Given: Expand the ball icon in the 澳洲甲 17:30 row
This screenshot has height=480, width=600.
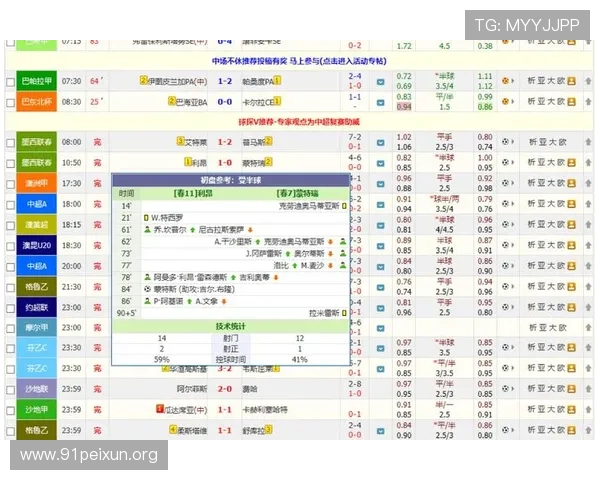Looking at the screenshot, I should 508,183.
